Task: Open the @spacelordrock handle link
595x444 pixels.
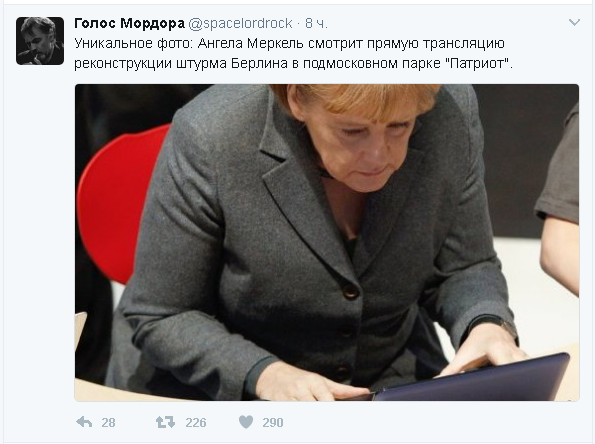Action: click(241, 23)
